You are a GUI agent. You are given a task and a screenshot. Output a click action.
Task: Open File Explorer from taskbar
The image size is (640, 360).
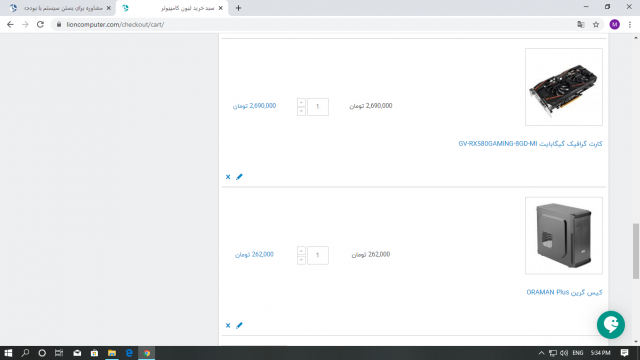coord(112,353)
